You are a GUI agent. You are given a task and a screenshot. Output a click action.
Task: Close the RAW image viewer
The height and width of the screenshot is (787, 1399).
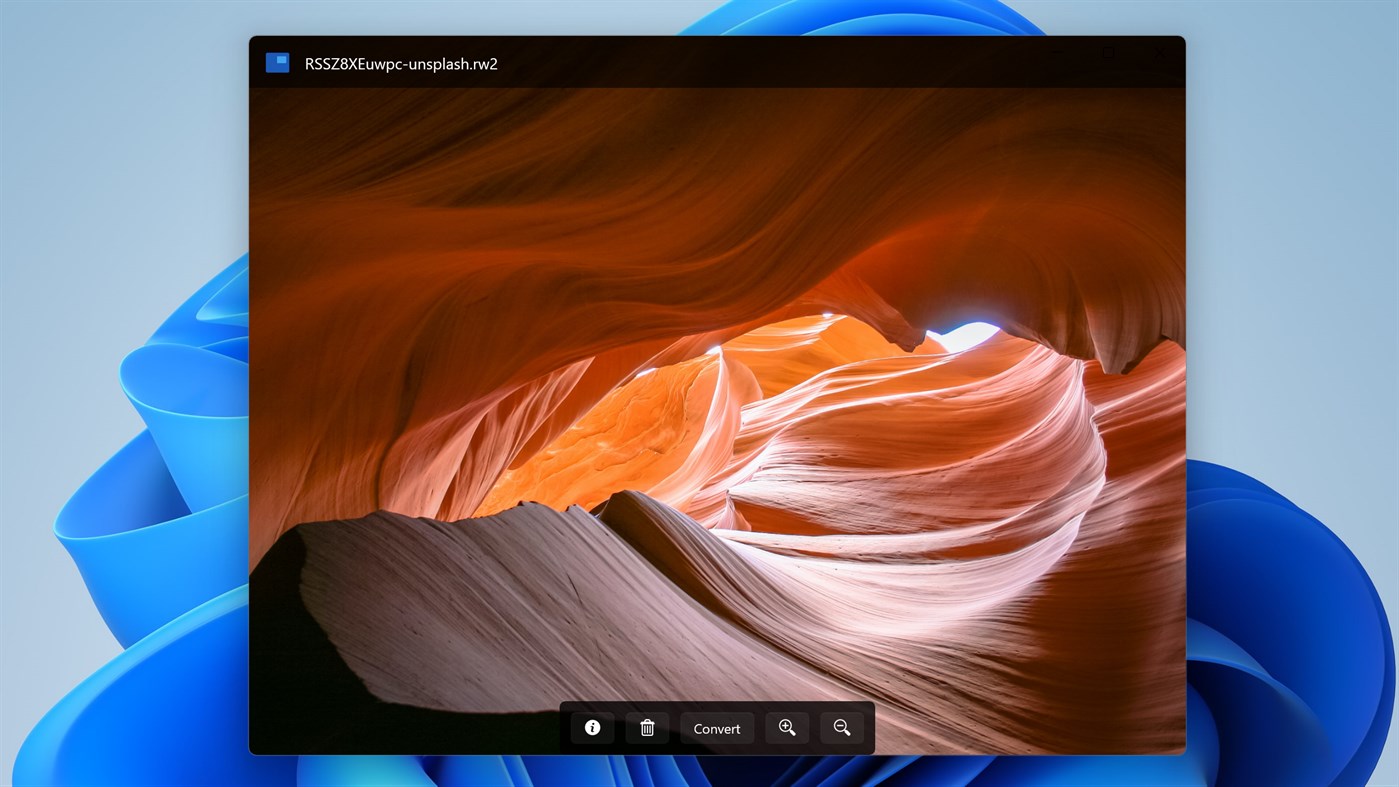(x=1159, y=52)
